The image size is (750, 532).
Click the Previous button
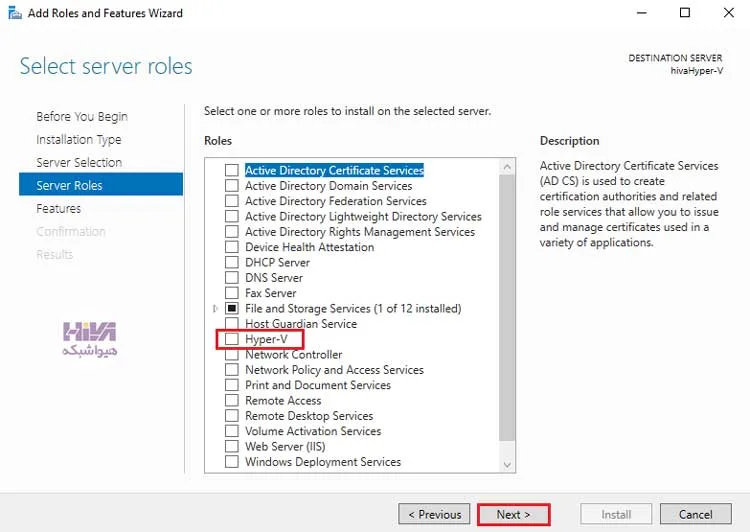434,515
